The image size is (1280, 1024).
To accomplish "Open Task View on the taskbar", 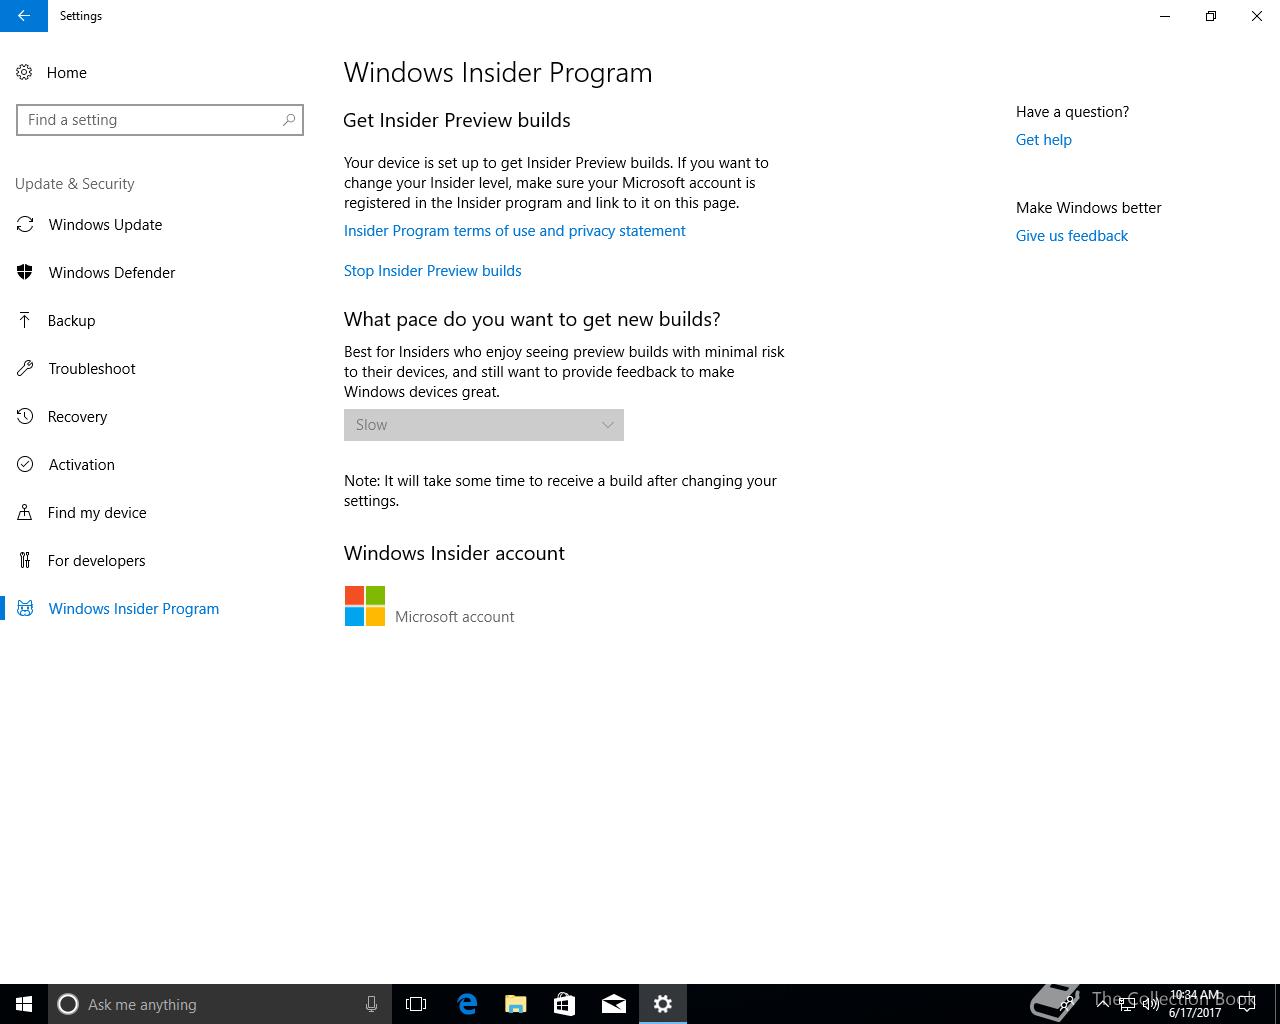I will point(416,1004).
